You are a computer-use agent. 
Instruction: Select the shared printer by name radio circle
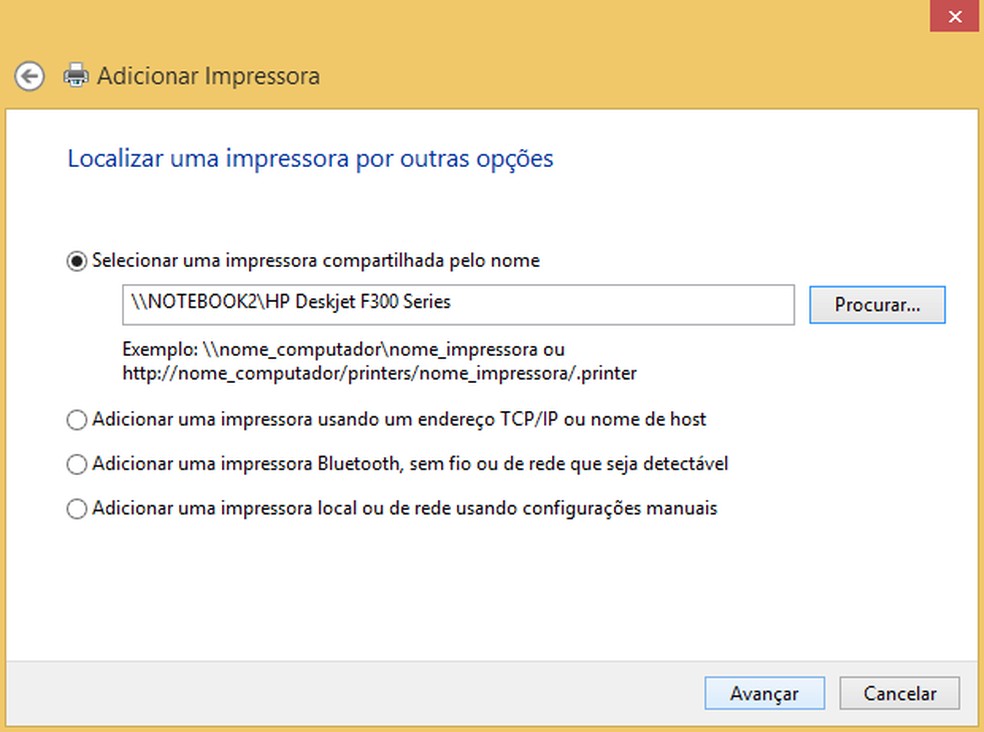[x=77, y=261]
